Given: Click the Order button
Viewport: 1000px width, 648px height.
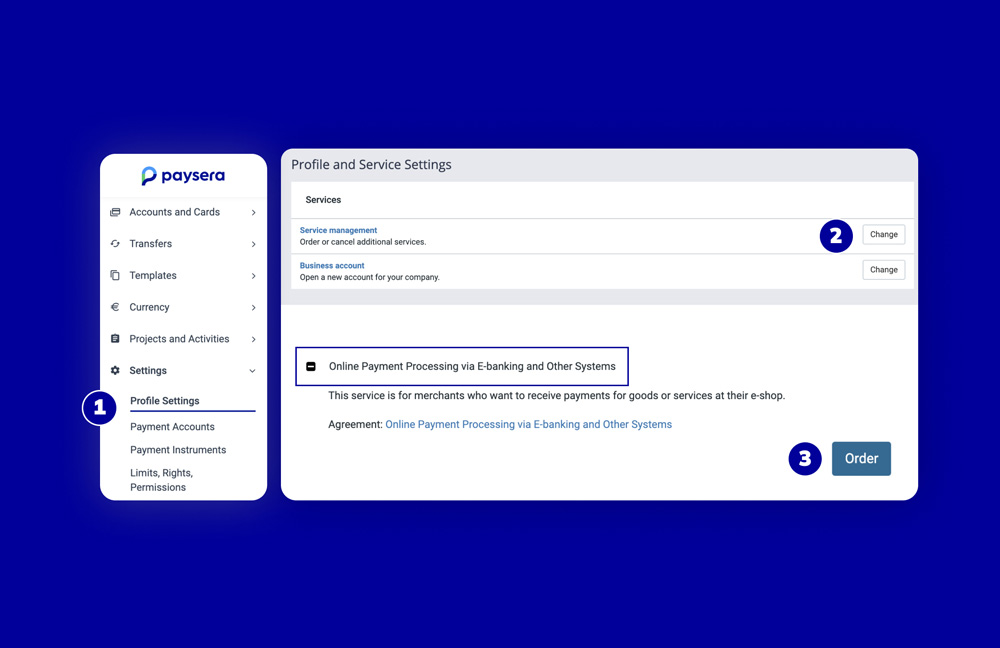Looking at the screenshot, I should coord(861,458).
